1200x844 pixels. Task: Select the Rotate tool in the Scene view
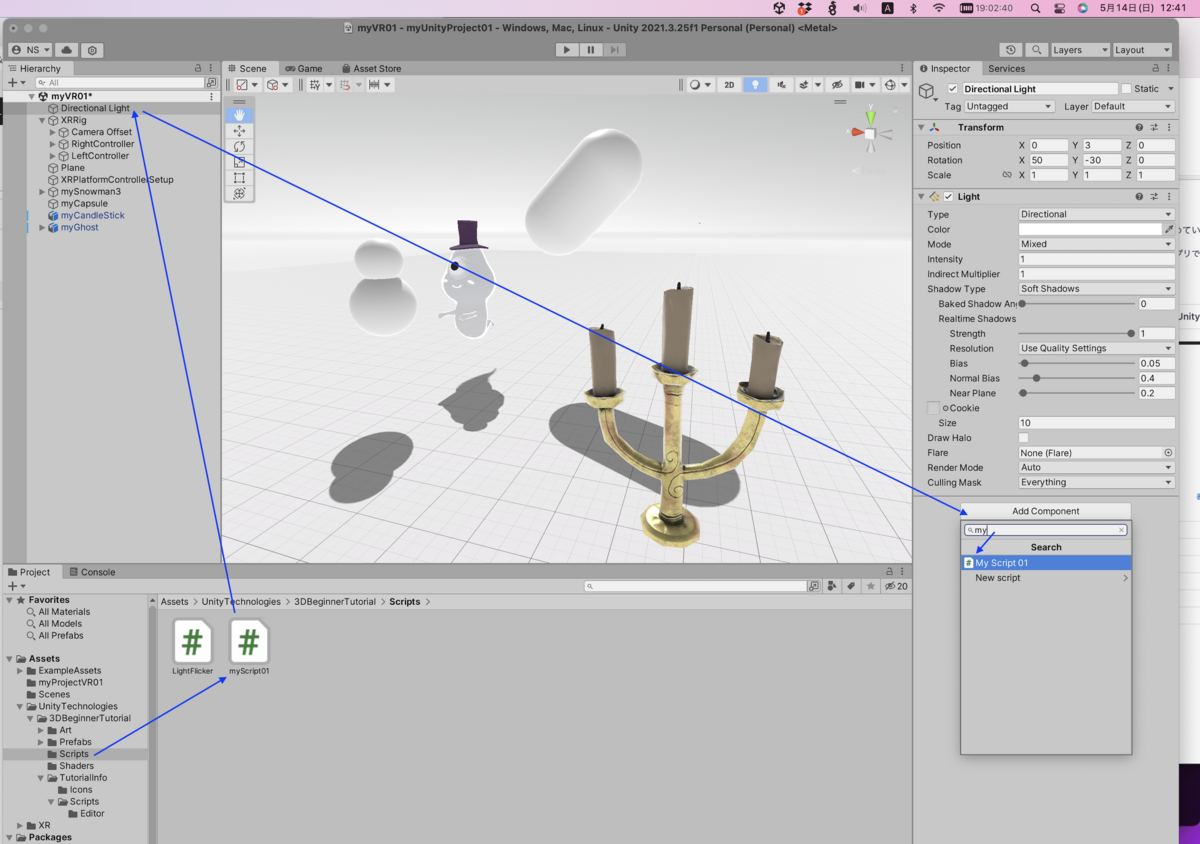tap(239, 147)
